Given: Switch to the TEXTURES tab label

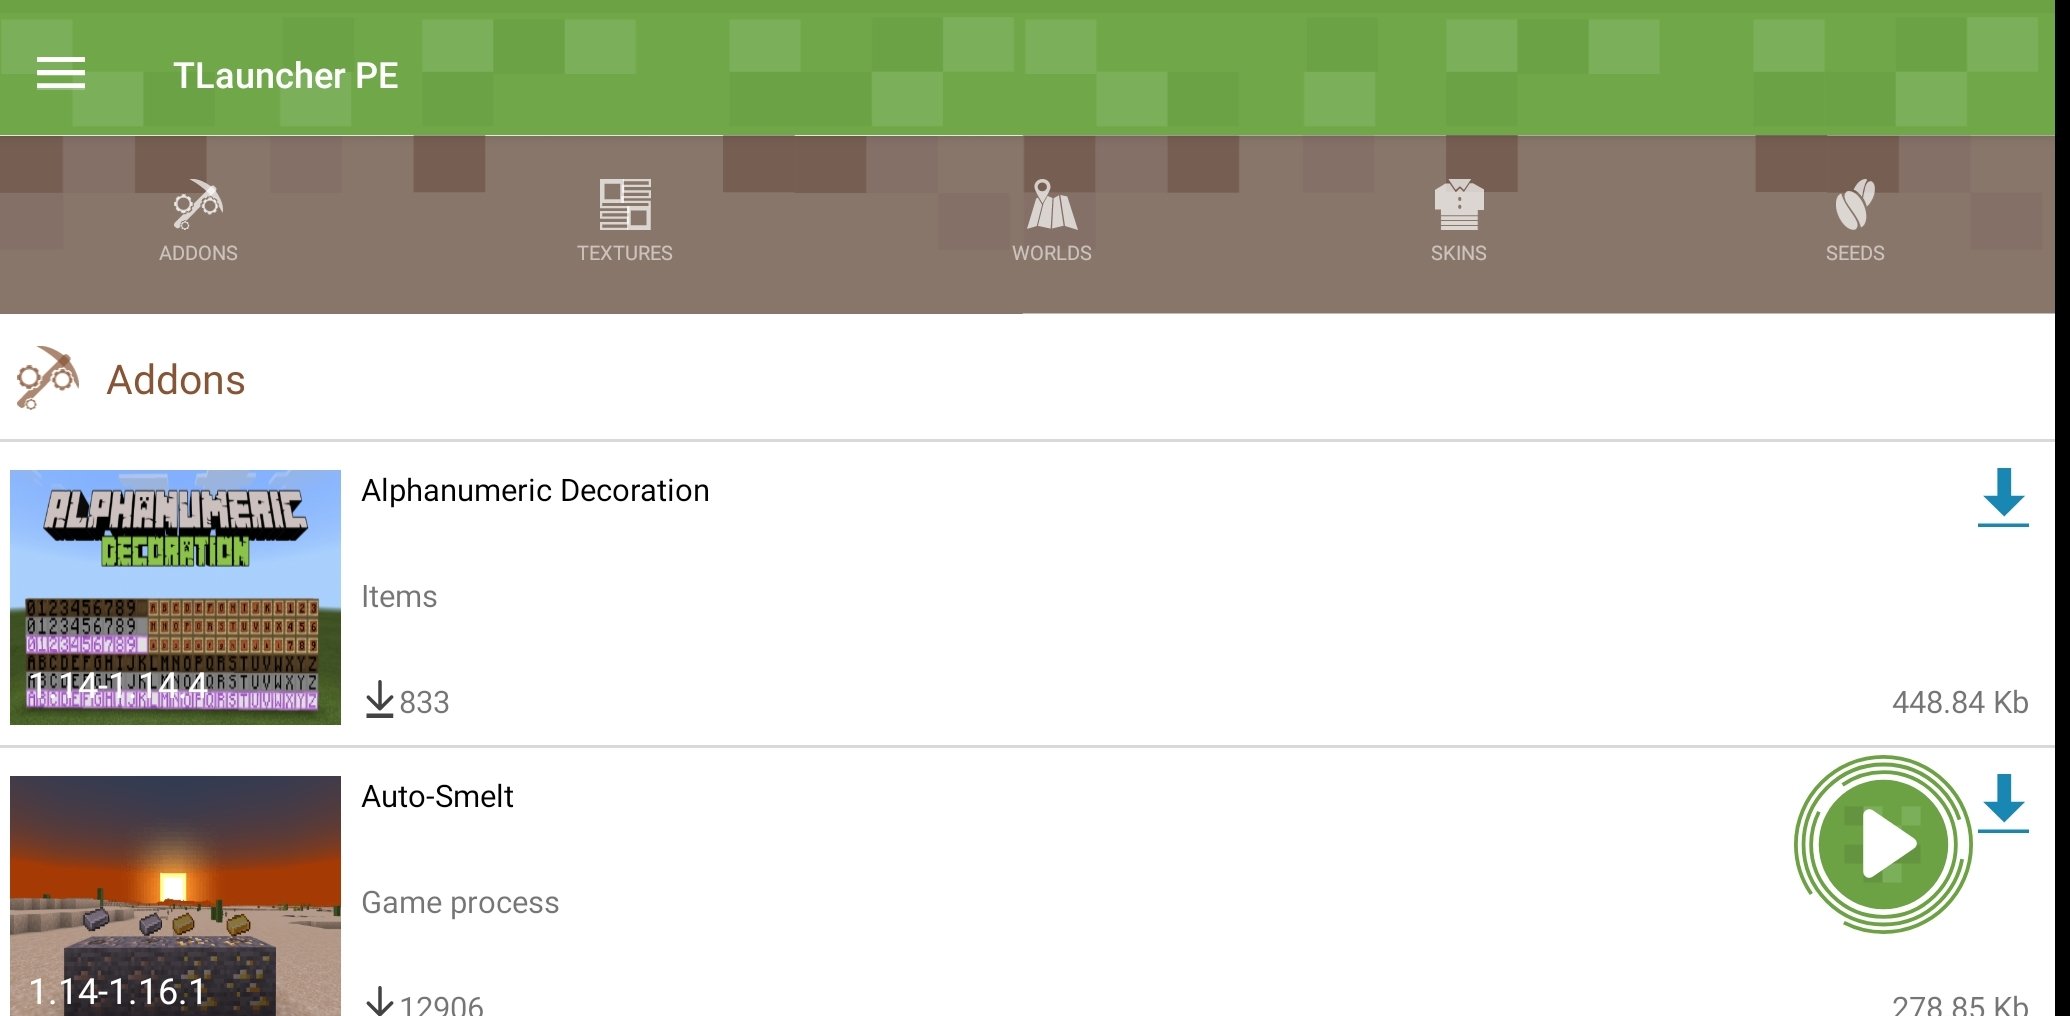Looking at the screenshot, I should click(x=625, y=253).
